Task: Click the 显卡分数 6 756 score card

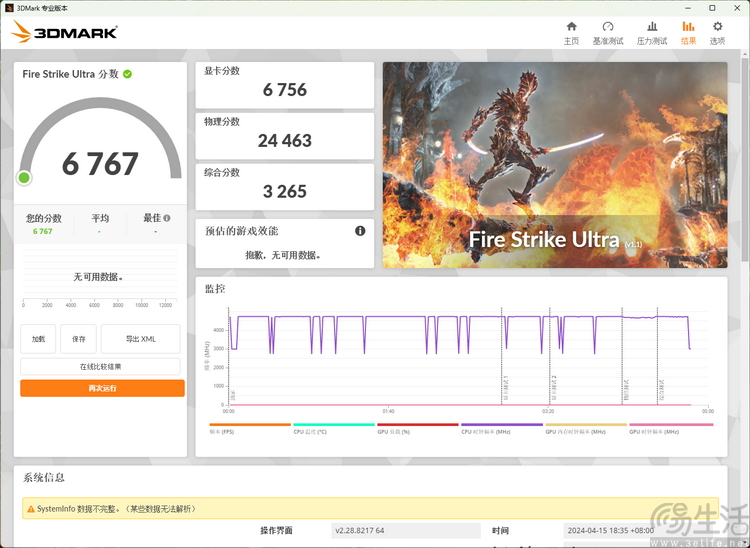Action: point(285,85)
